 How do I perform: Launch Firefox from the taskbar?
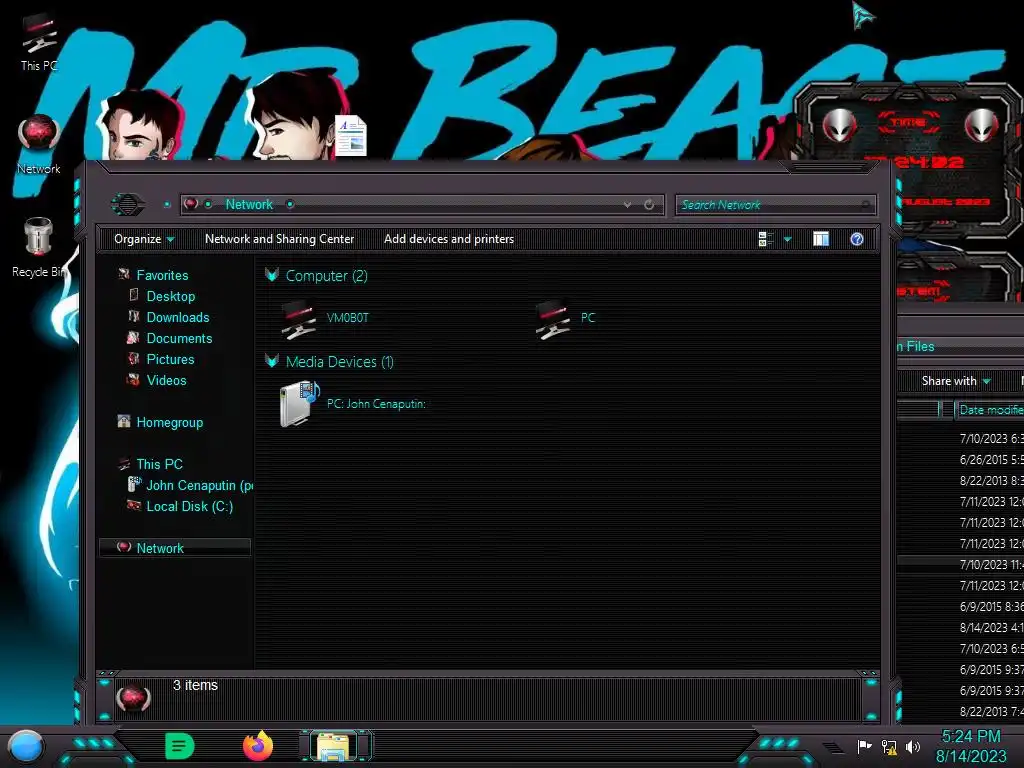[x=258, y=746]
